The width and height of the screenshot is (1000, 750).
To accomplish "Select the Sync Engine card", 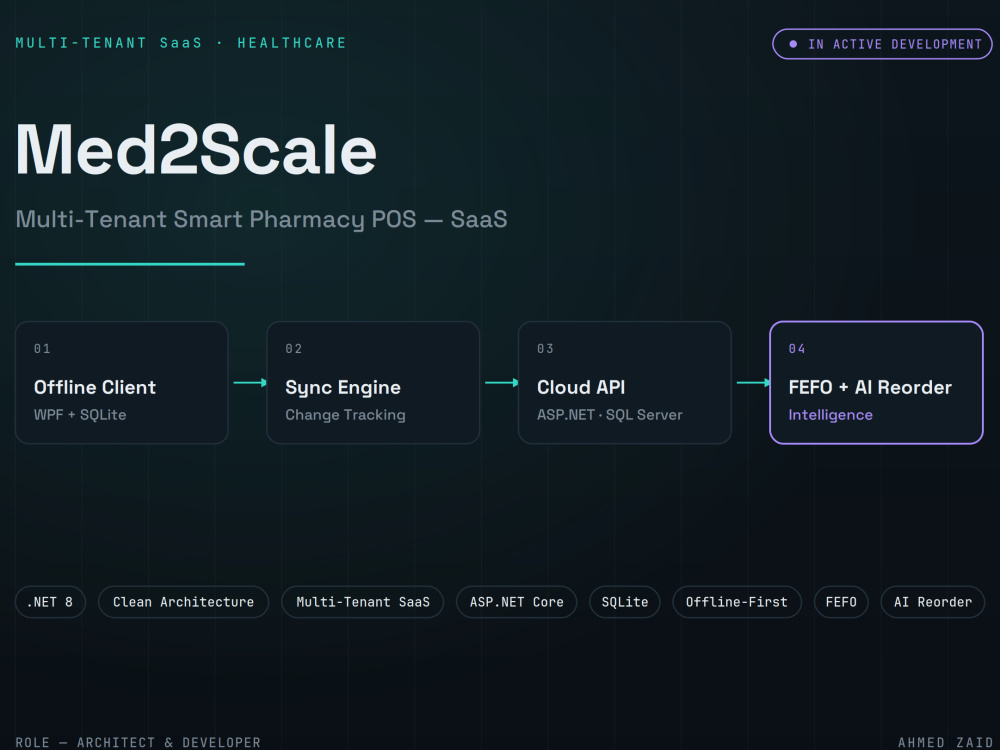I will point(373,383).
